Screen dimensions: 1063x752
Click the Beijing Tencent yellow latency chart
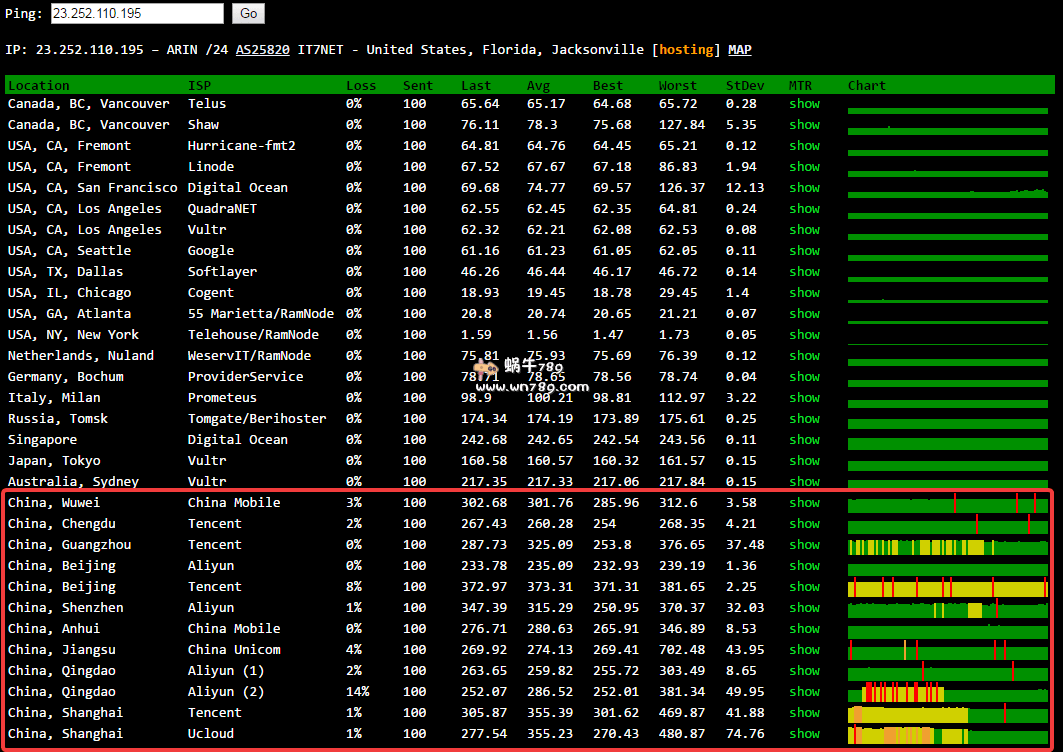948,589
